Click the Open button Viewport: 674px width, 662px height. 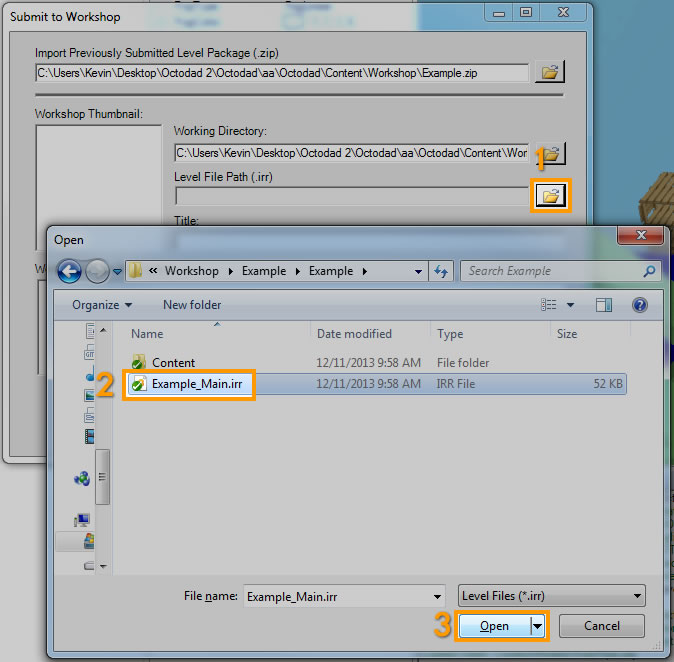pos(494,626)
